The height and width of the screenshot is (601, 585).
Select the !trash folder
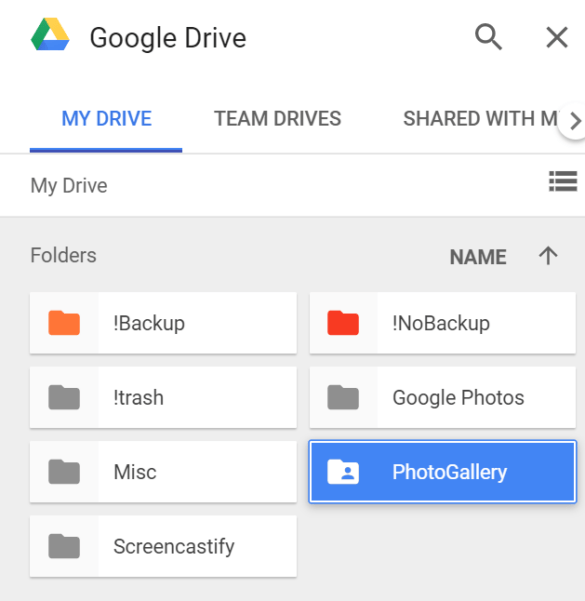(163, 397)
